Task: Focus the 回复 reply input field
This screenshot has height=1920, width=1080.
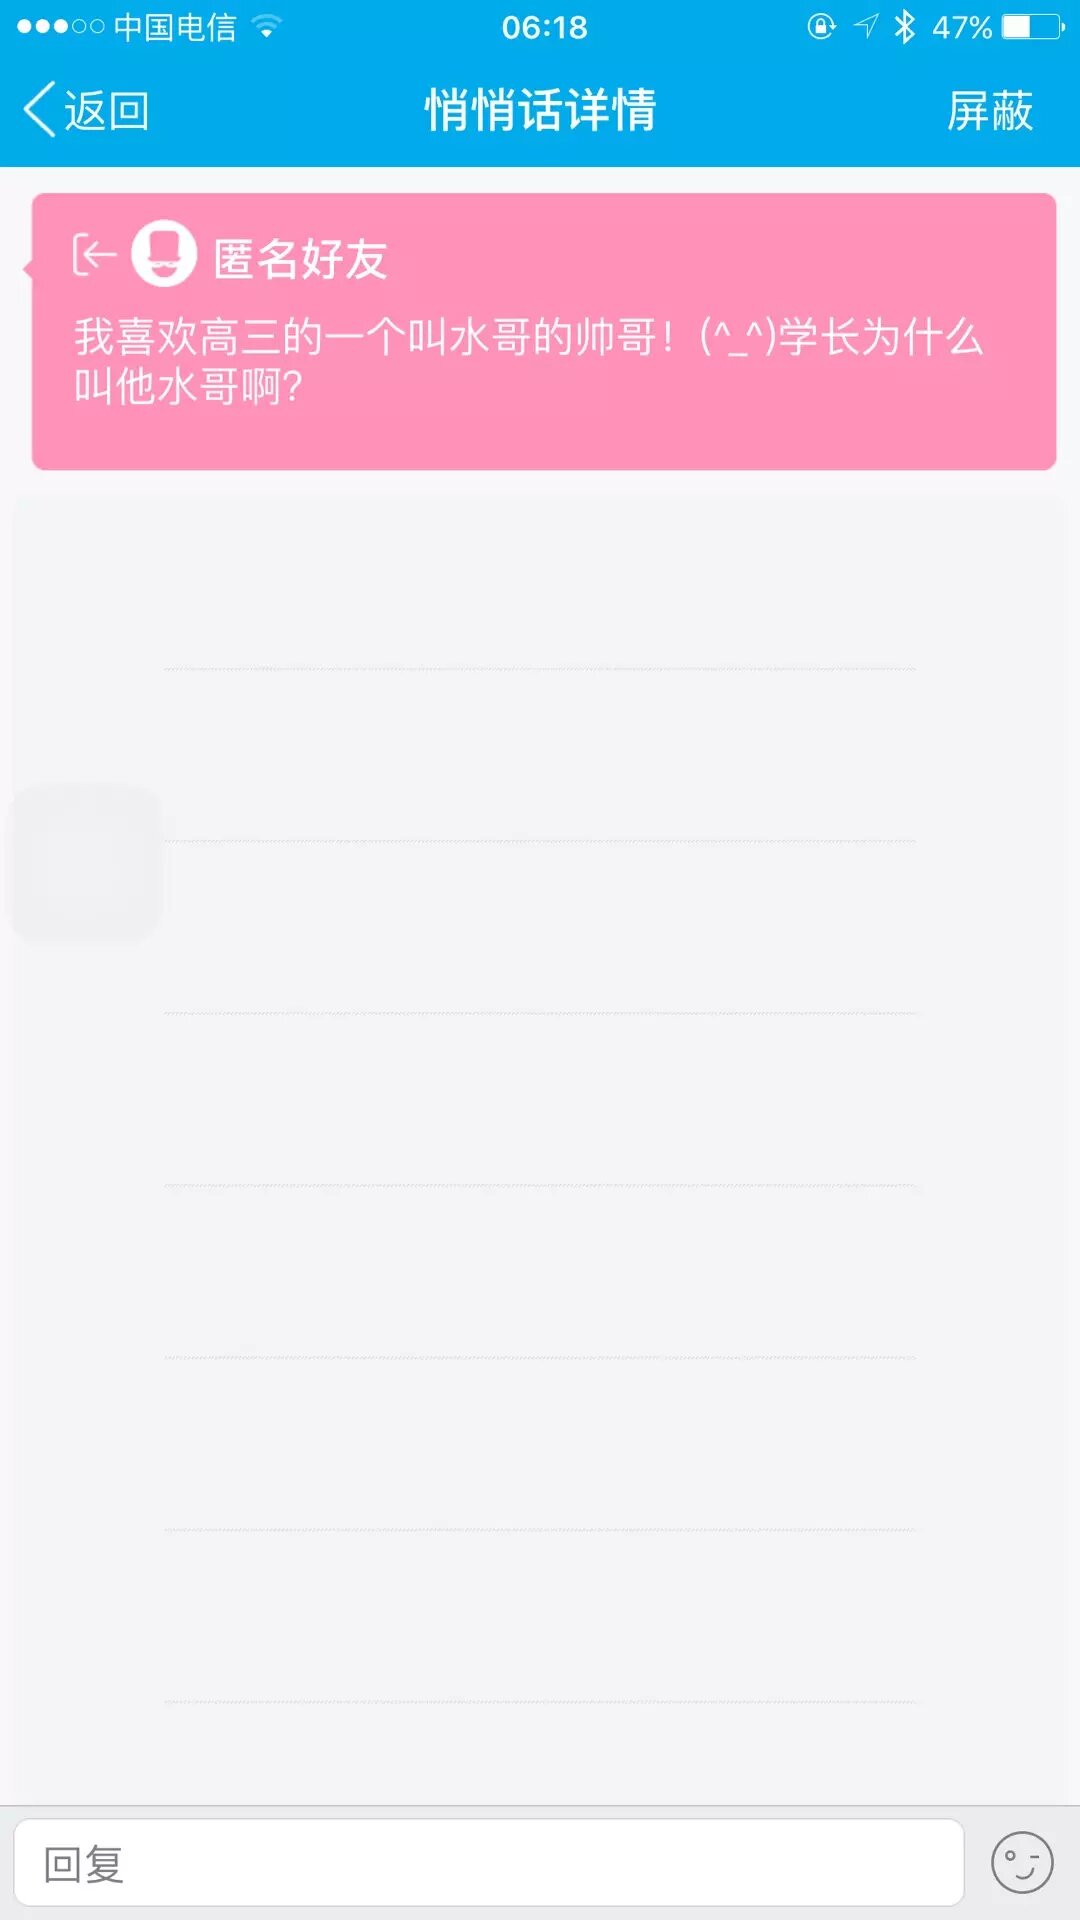Action: (488, 1863)
